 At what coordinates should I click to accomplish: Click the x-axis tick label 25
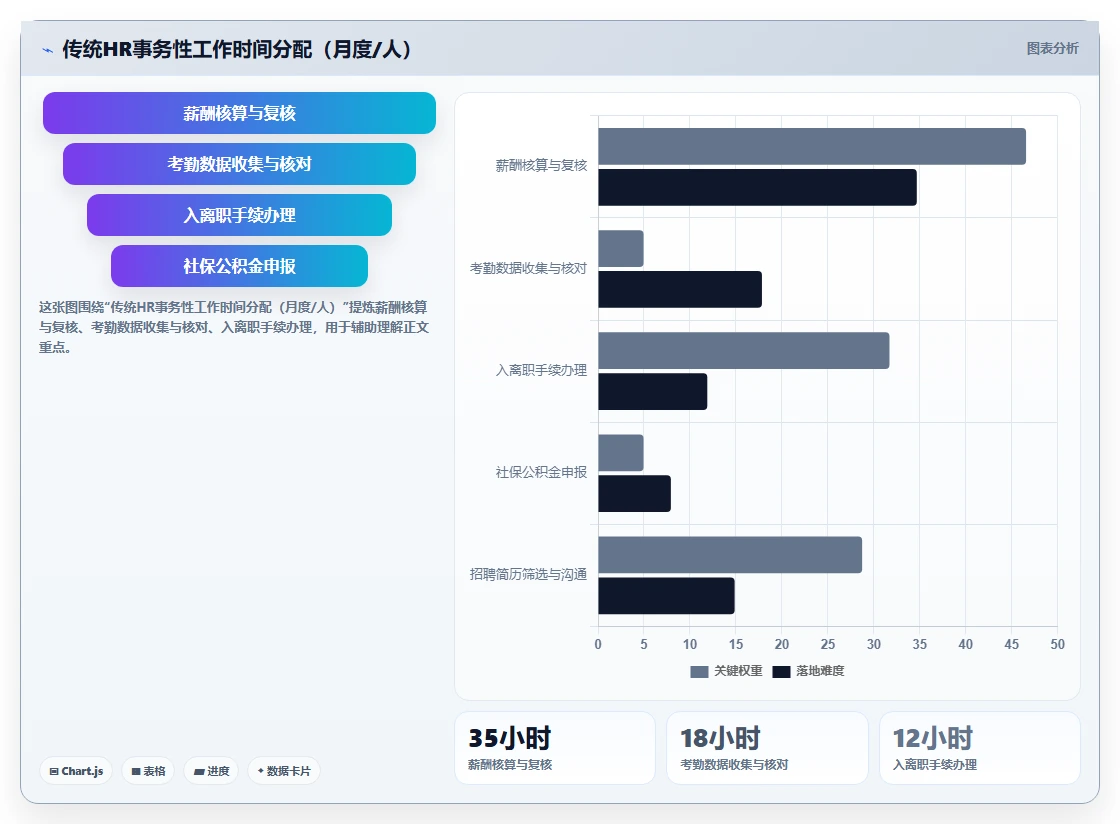828,645
